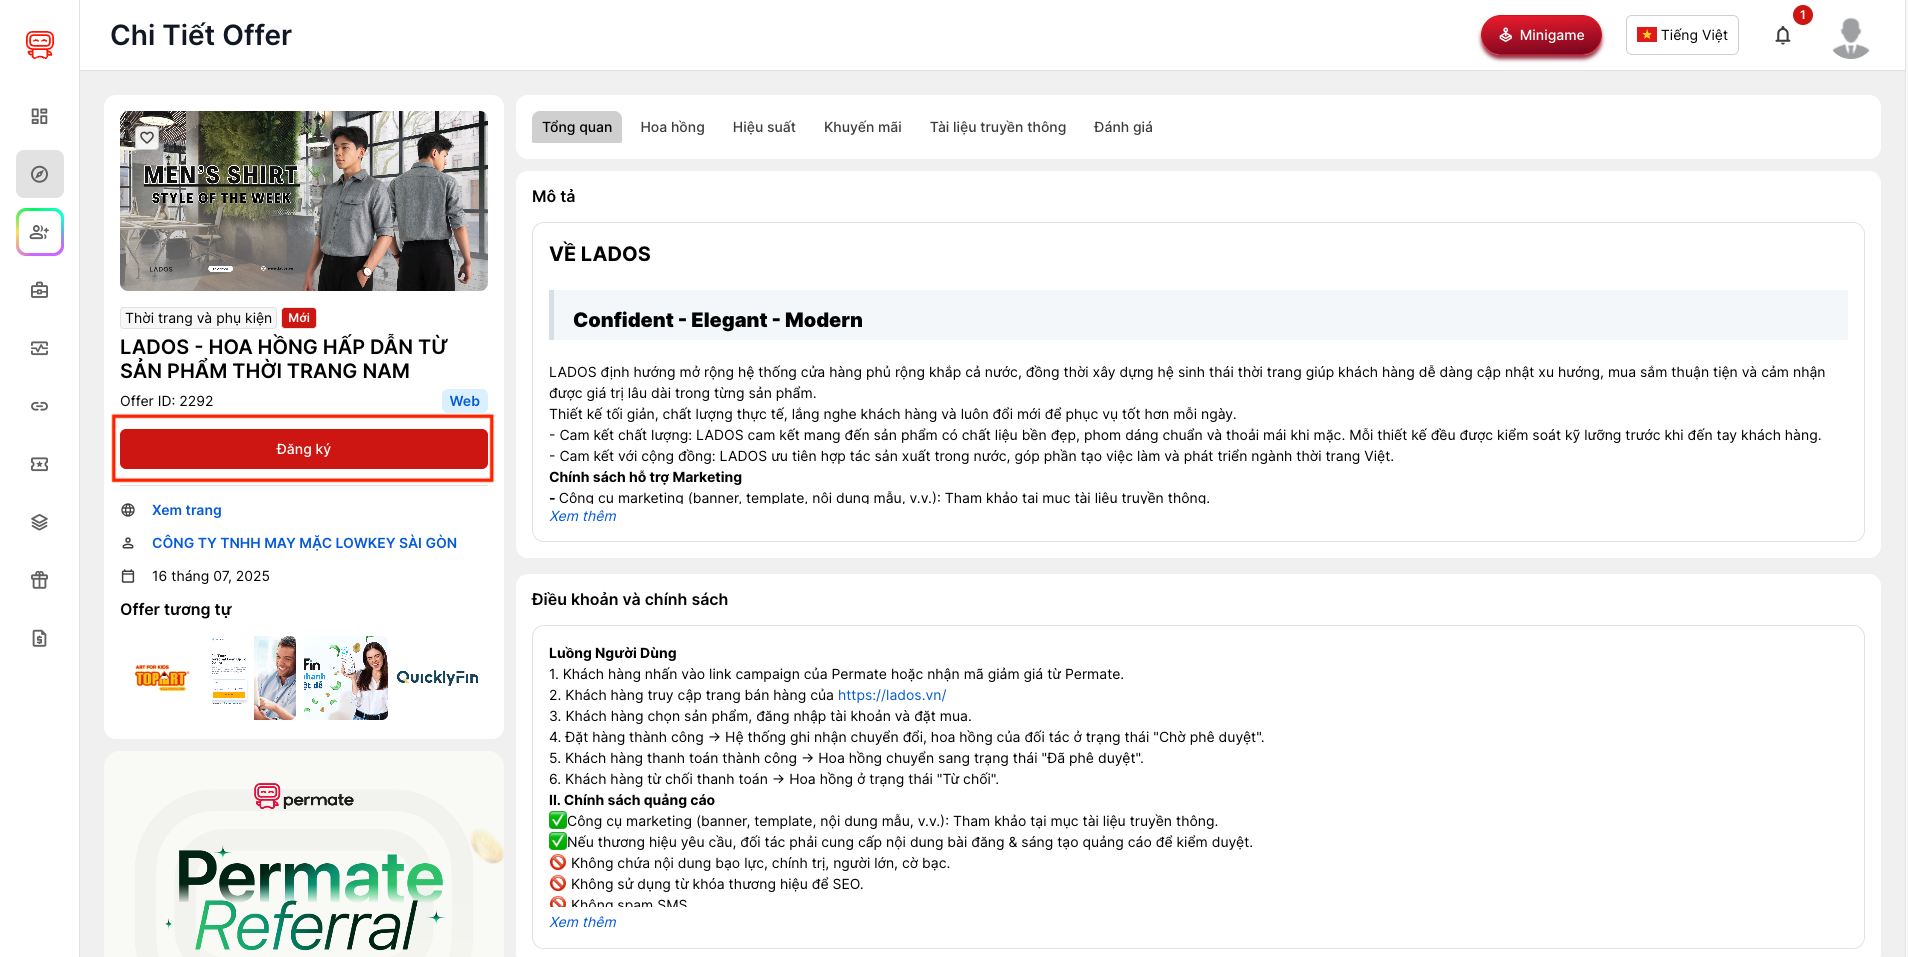Open the Fin green similar offer thumbnail

tap(345, 677)
